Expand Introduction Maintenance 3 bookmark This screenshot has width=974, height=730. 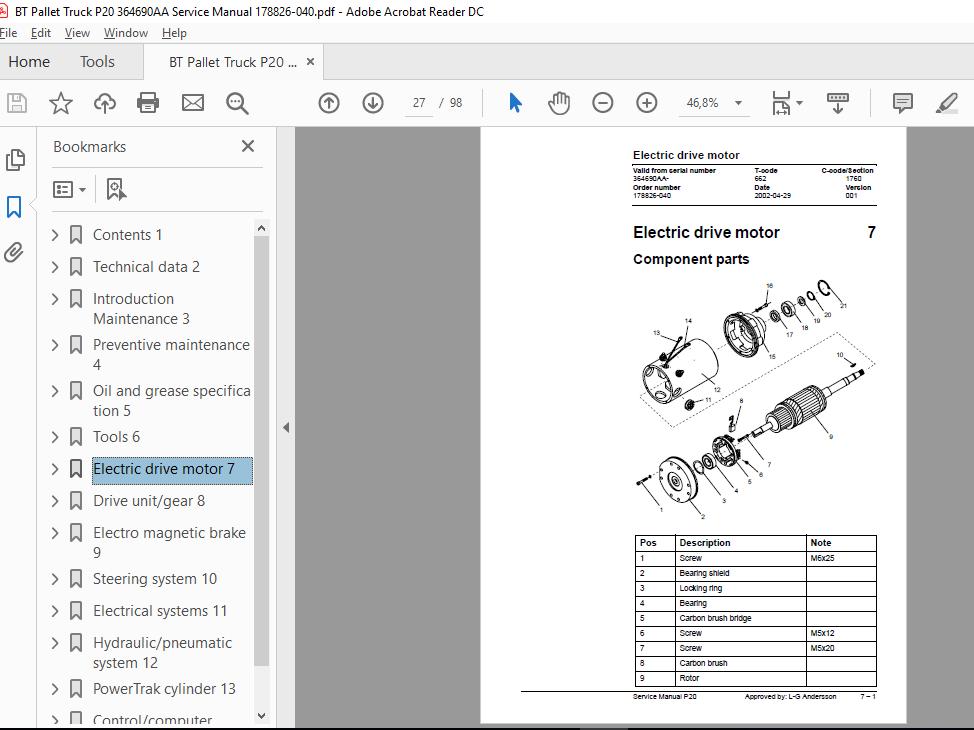55,299
